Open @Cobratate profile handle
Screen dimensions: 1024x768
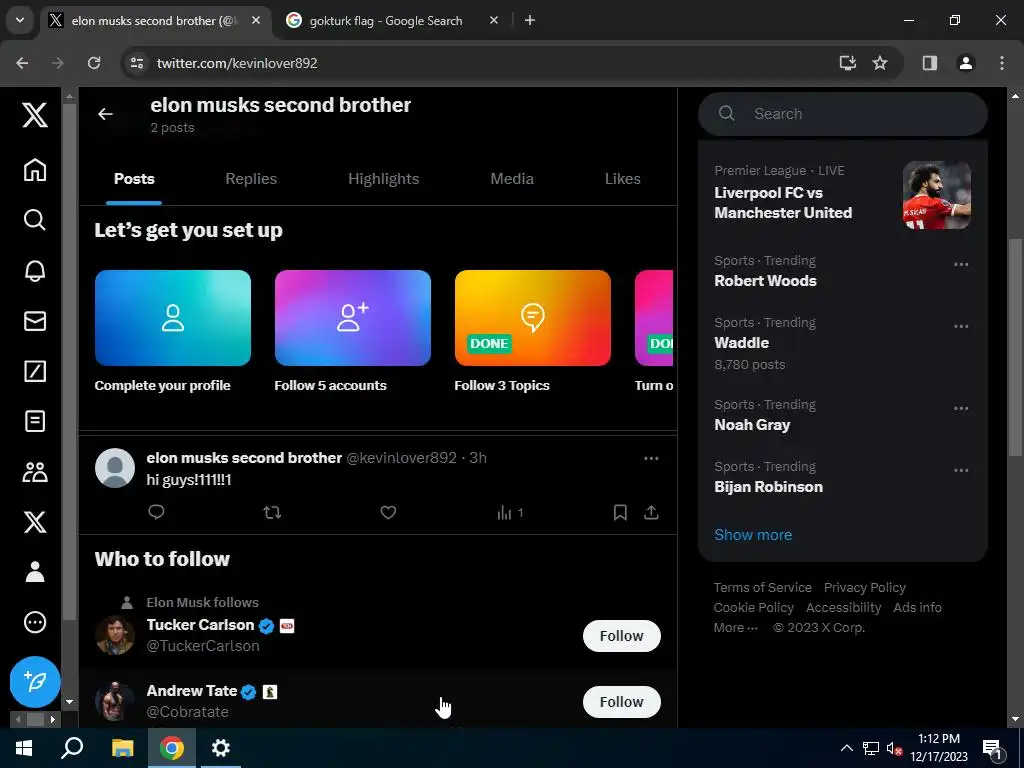point(187,712)
